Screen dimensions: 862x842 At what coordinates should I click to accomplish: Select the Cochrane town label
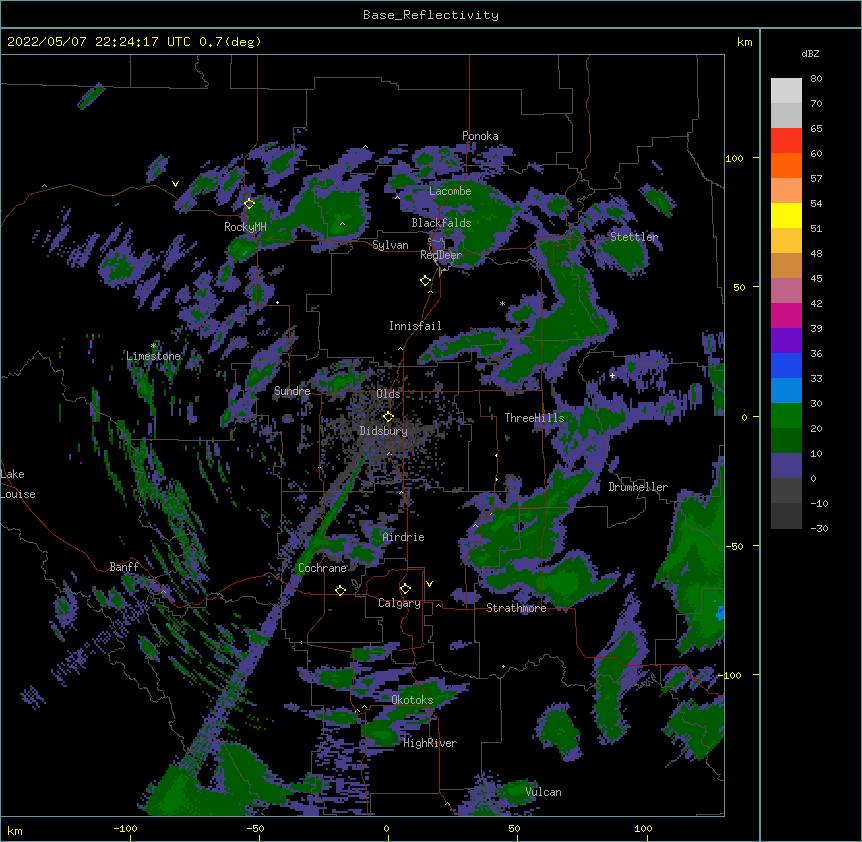pos(322,568)
